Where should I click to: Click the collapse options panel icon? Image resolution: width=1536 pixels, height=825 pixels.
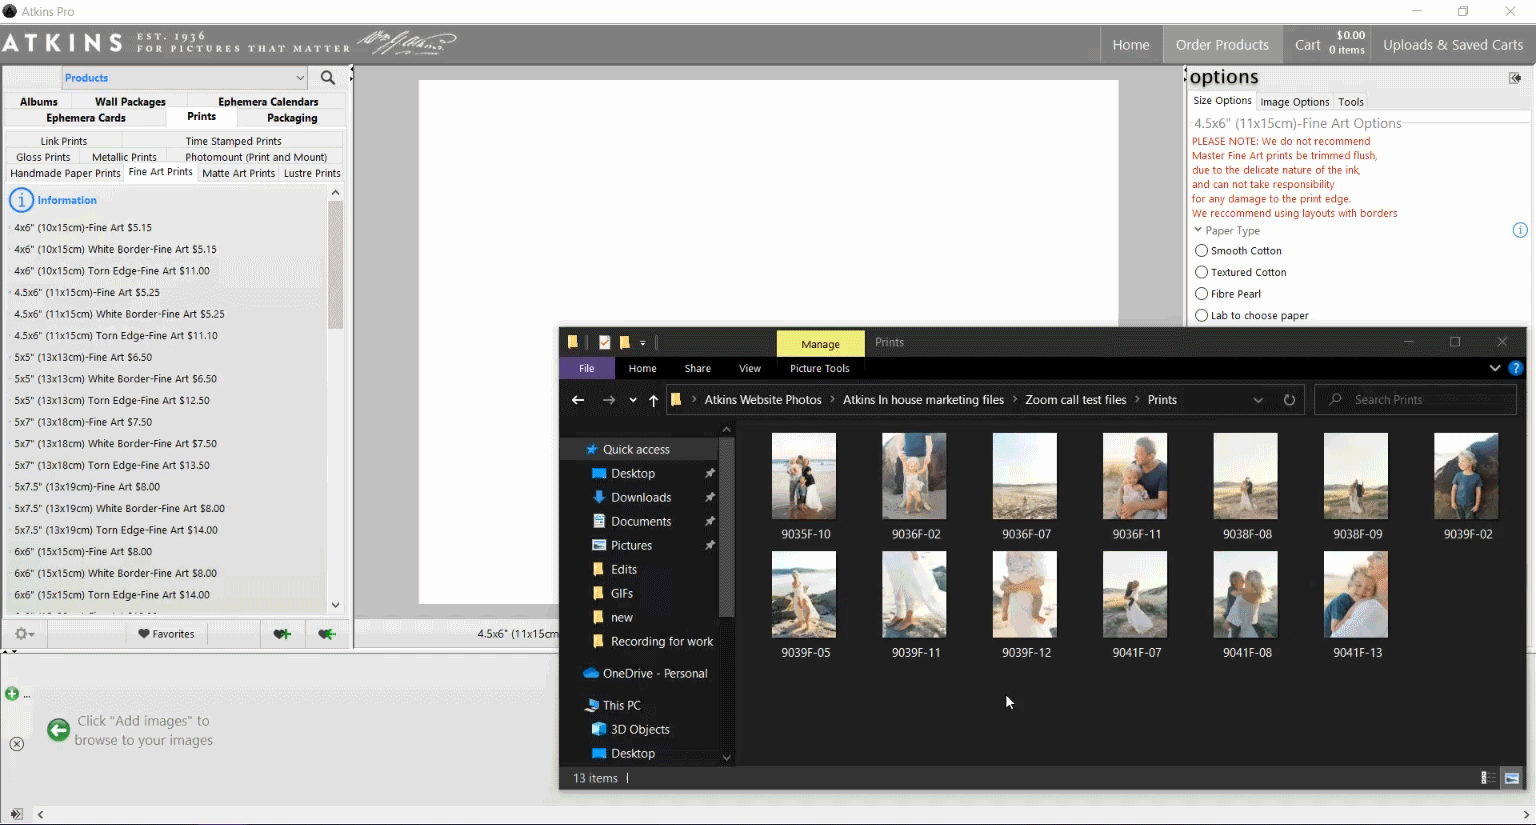pos(1515,78)
